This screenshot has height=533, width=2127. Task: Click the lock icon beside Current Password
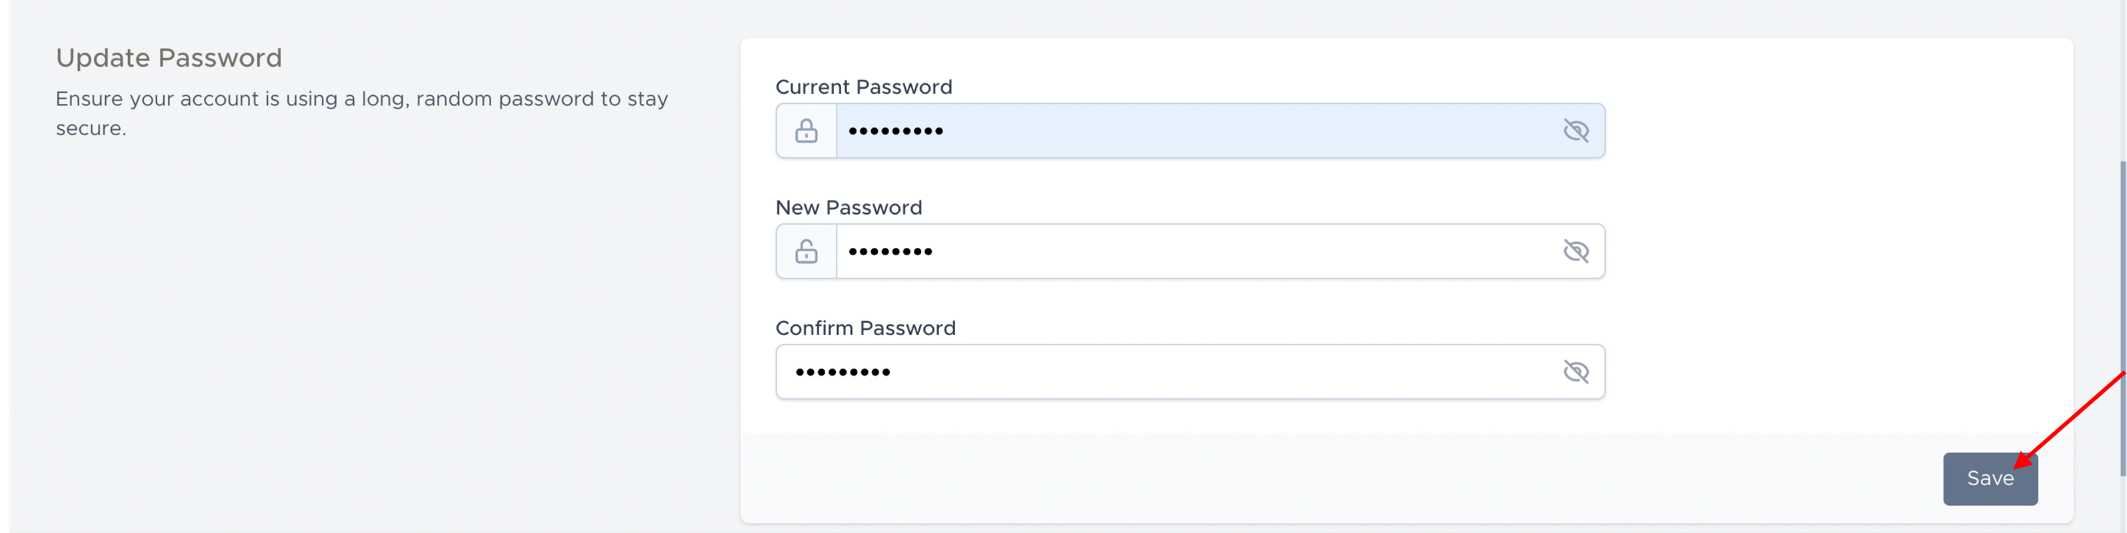tap(806, 131)
